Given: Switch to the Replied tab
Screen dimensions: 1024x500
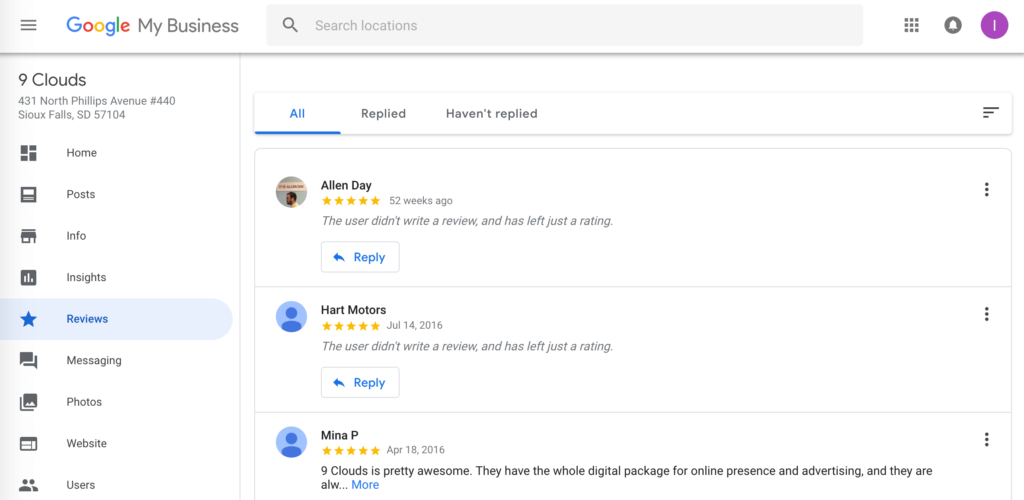Looking at the screenshot, I should [383, 114].
